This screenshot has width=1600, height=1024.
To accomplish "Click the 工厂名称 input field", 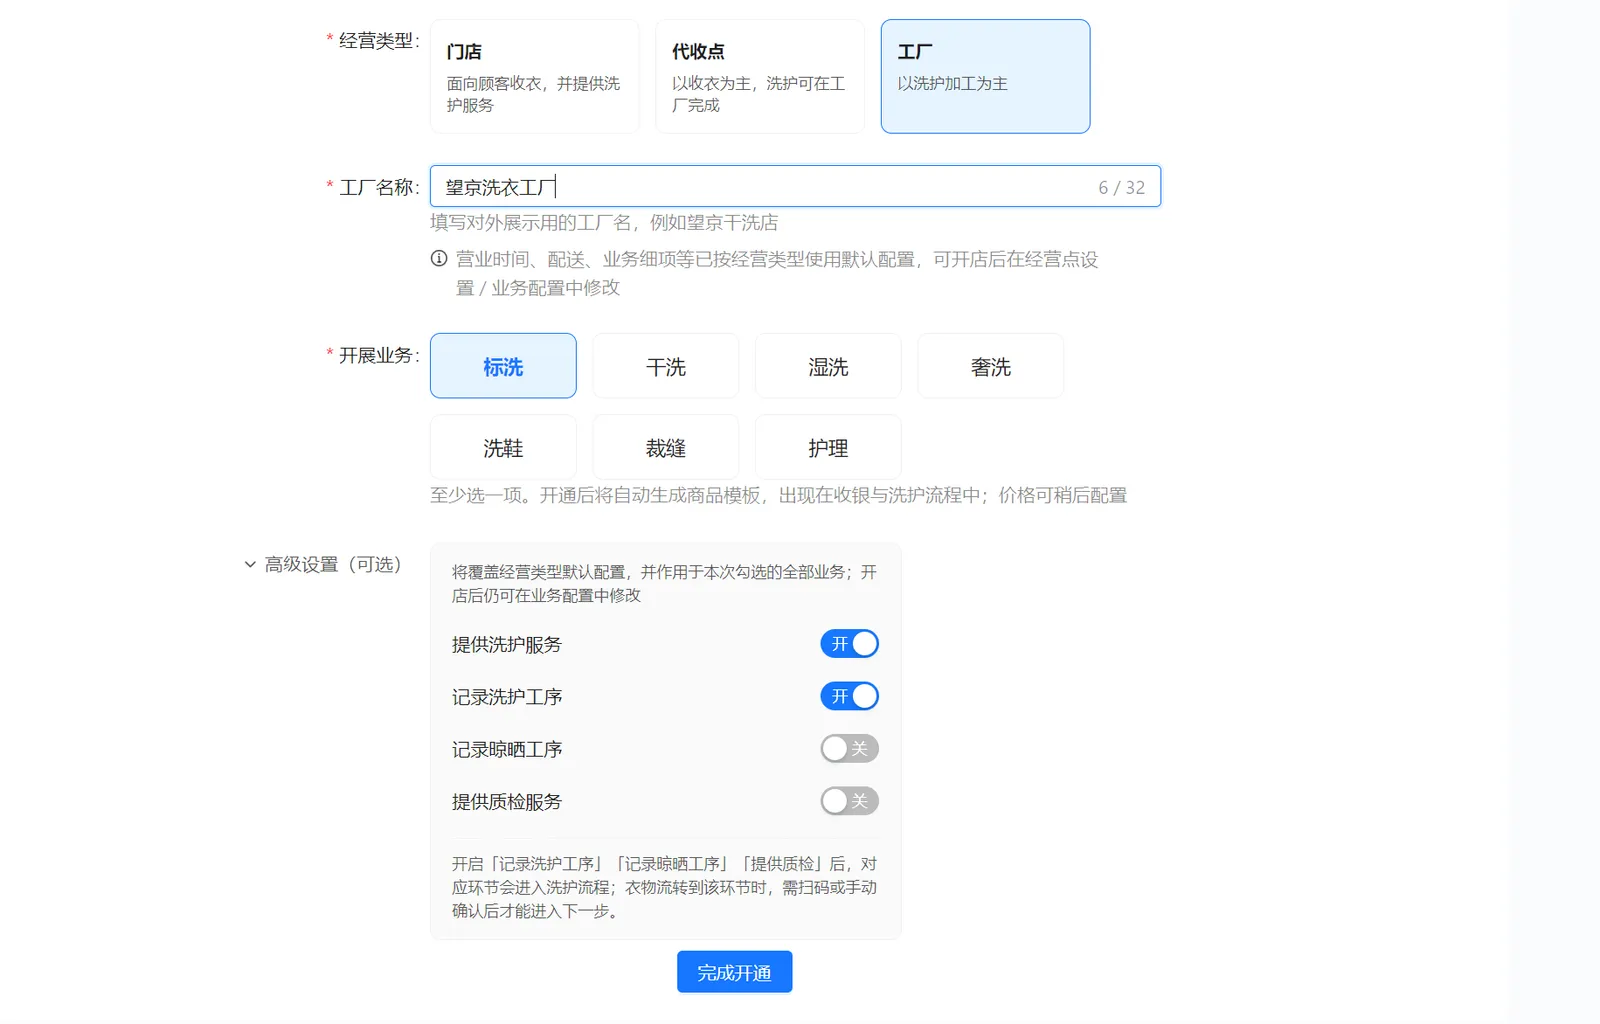I will [795, 186].
